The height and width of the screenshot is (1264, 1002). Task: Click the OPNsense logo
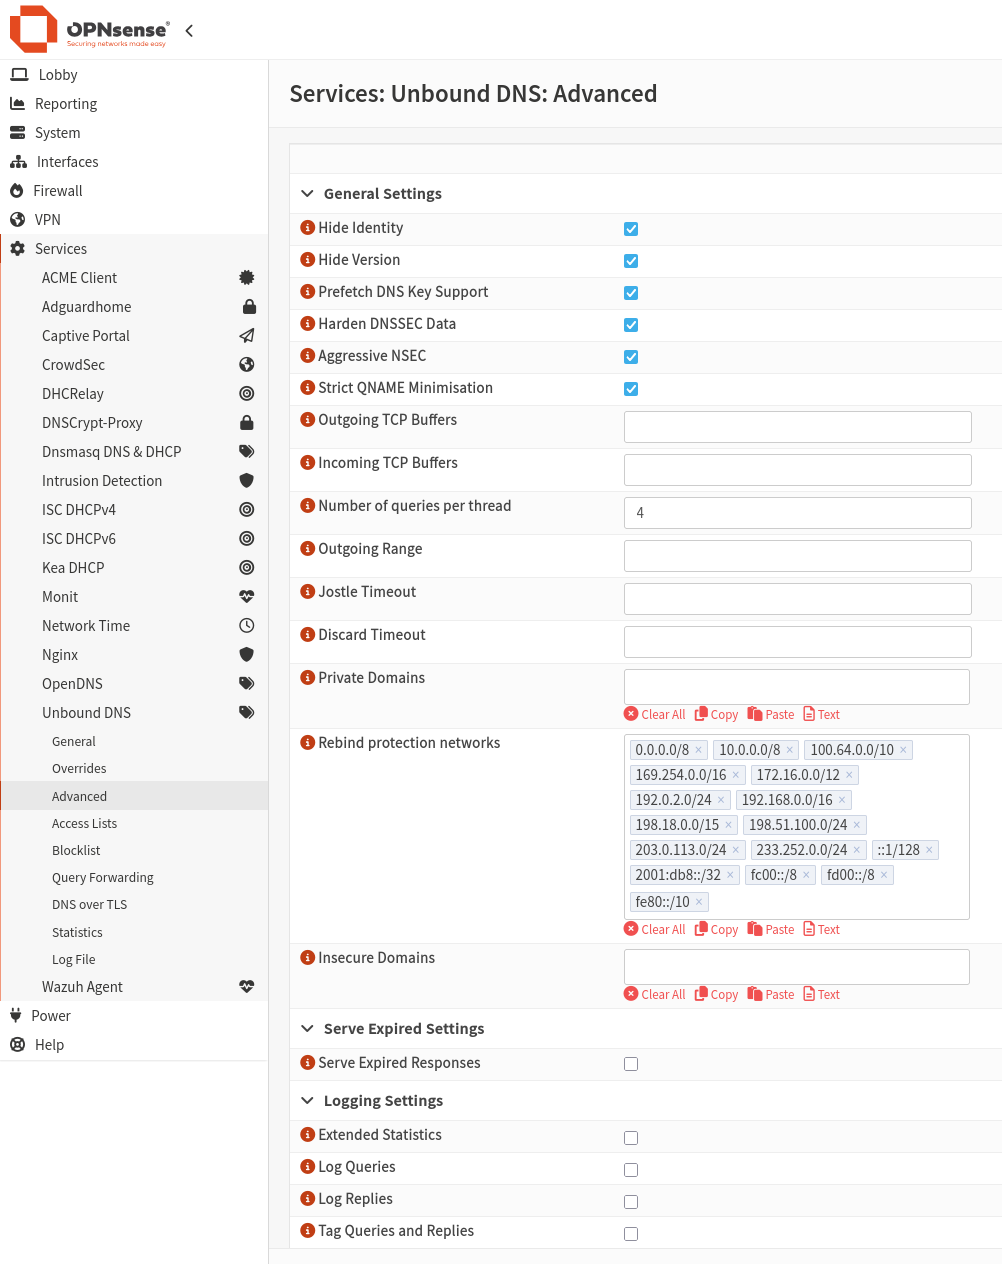click(x=89, y=30)
